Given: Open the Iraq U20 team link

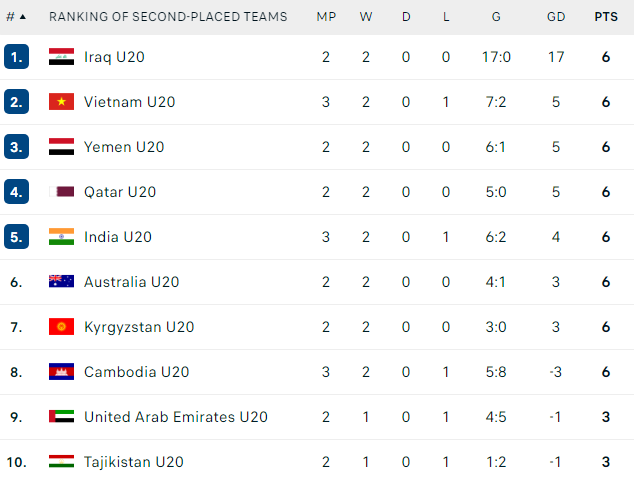Looking at the screenshot, I should [x=114, y=57].
